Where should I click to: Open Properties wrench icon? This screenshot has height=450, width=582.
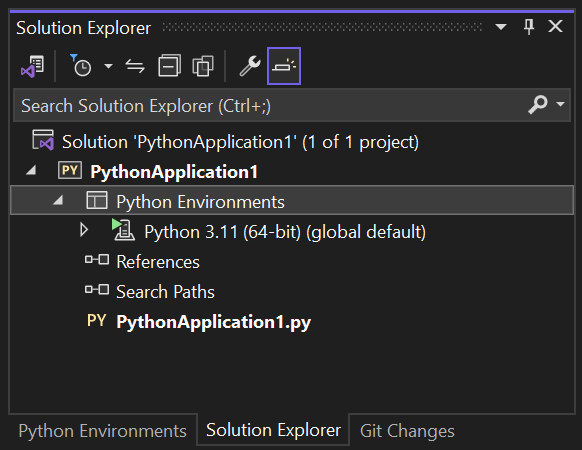(x=250, y=66)
